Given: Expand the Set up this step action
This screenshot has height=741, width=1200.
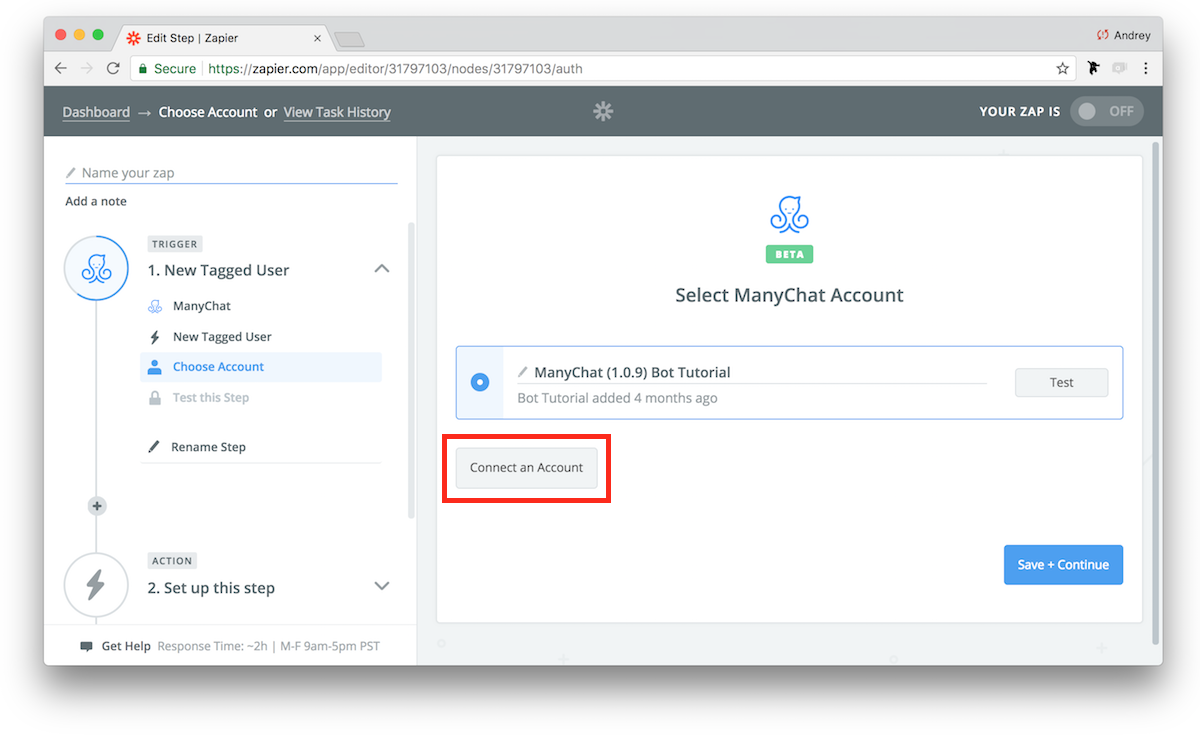Looking at the screenshot, I should [382, 586].
